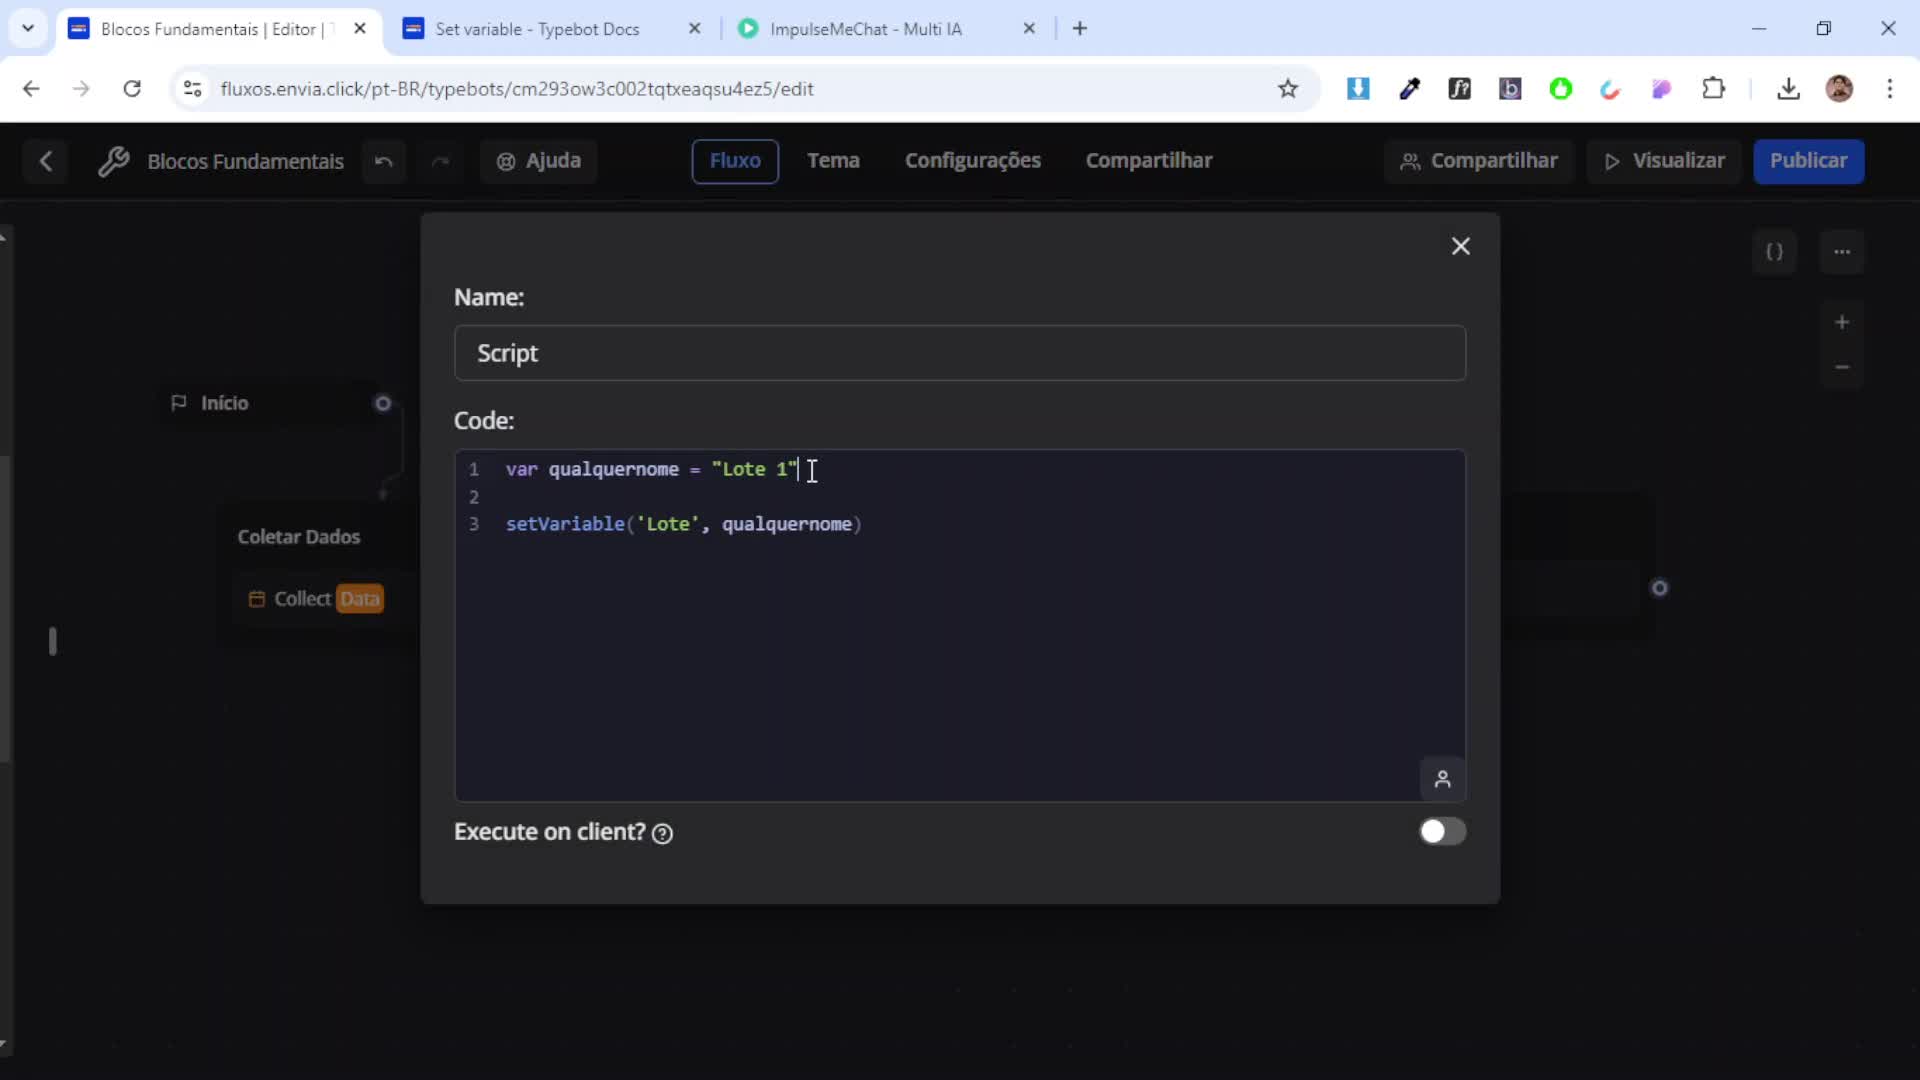Screen dimensions: 1920x1080
Task: Click the Script name input field
Action: click(x=959, y=353)
